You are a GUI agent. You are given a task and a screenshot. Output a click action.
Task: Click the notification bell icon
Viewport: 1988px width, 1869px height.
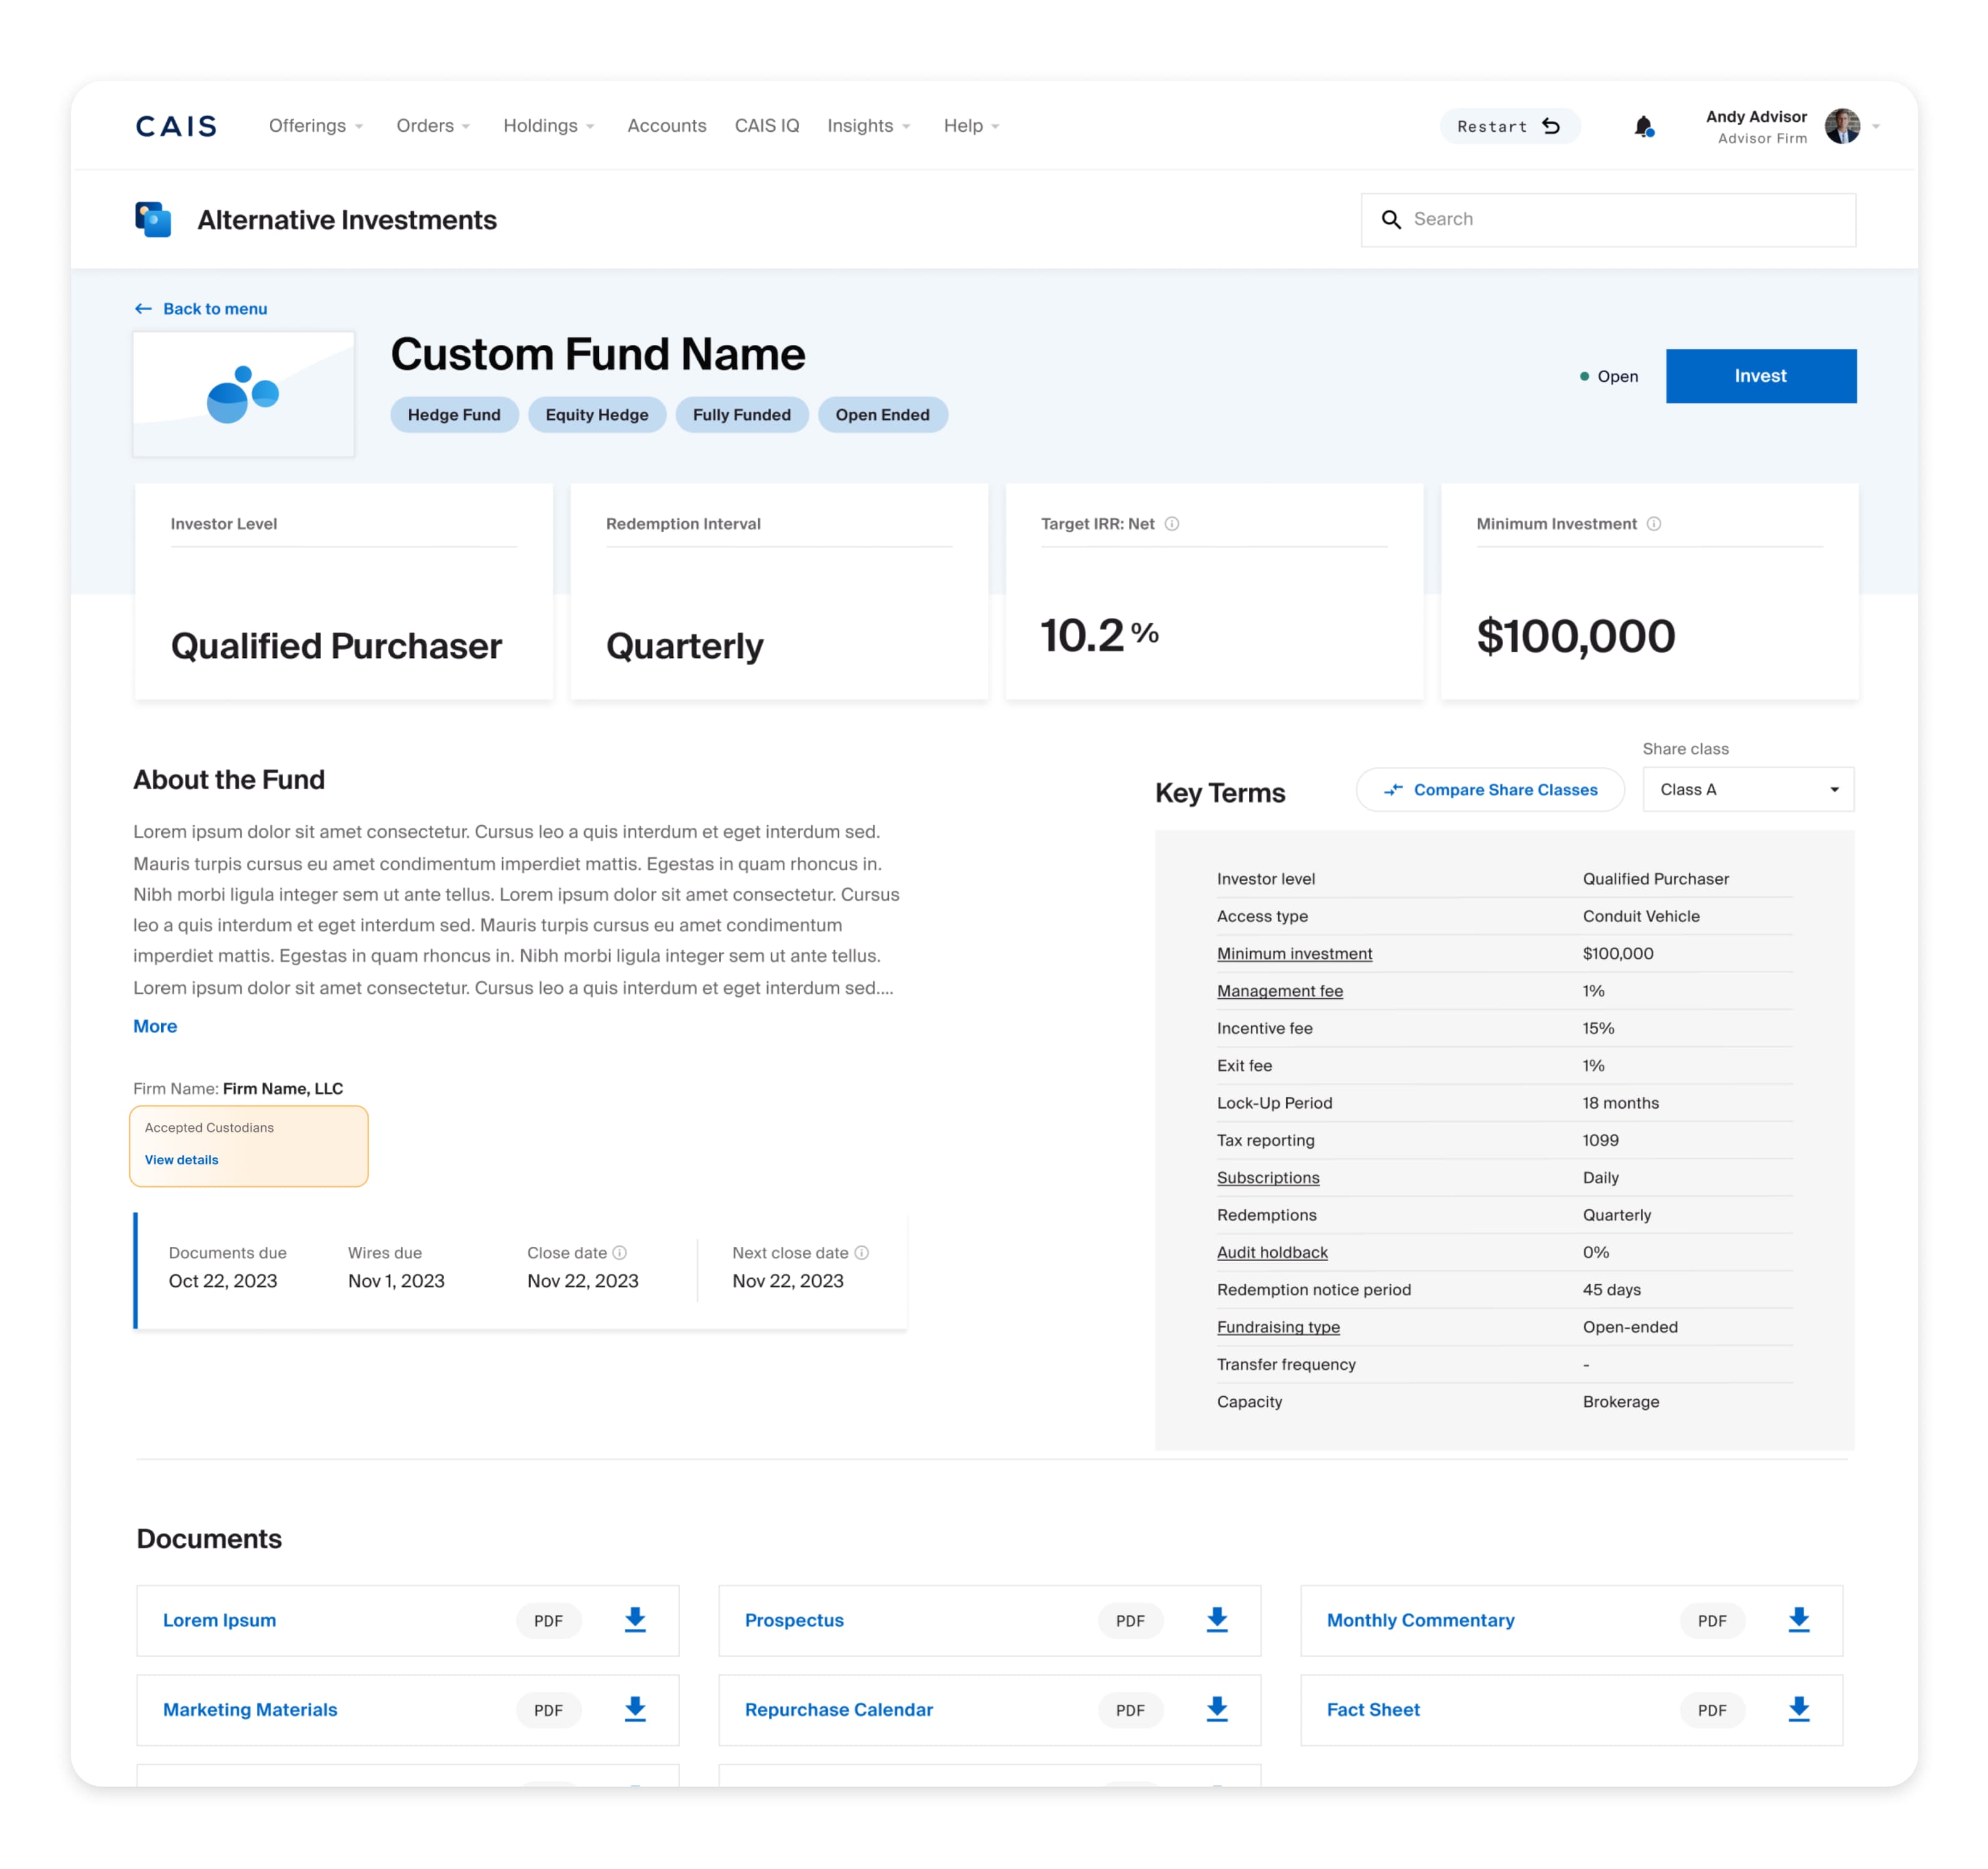click(x=1642, y=127)
